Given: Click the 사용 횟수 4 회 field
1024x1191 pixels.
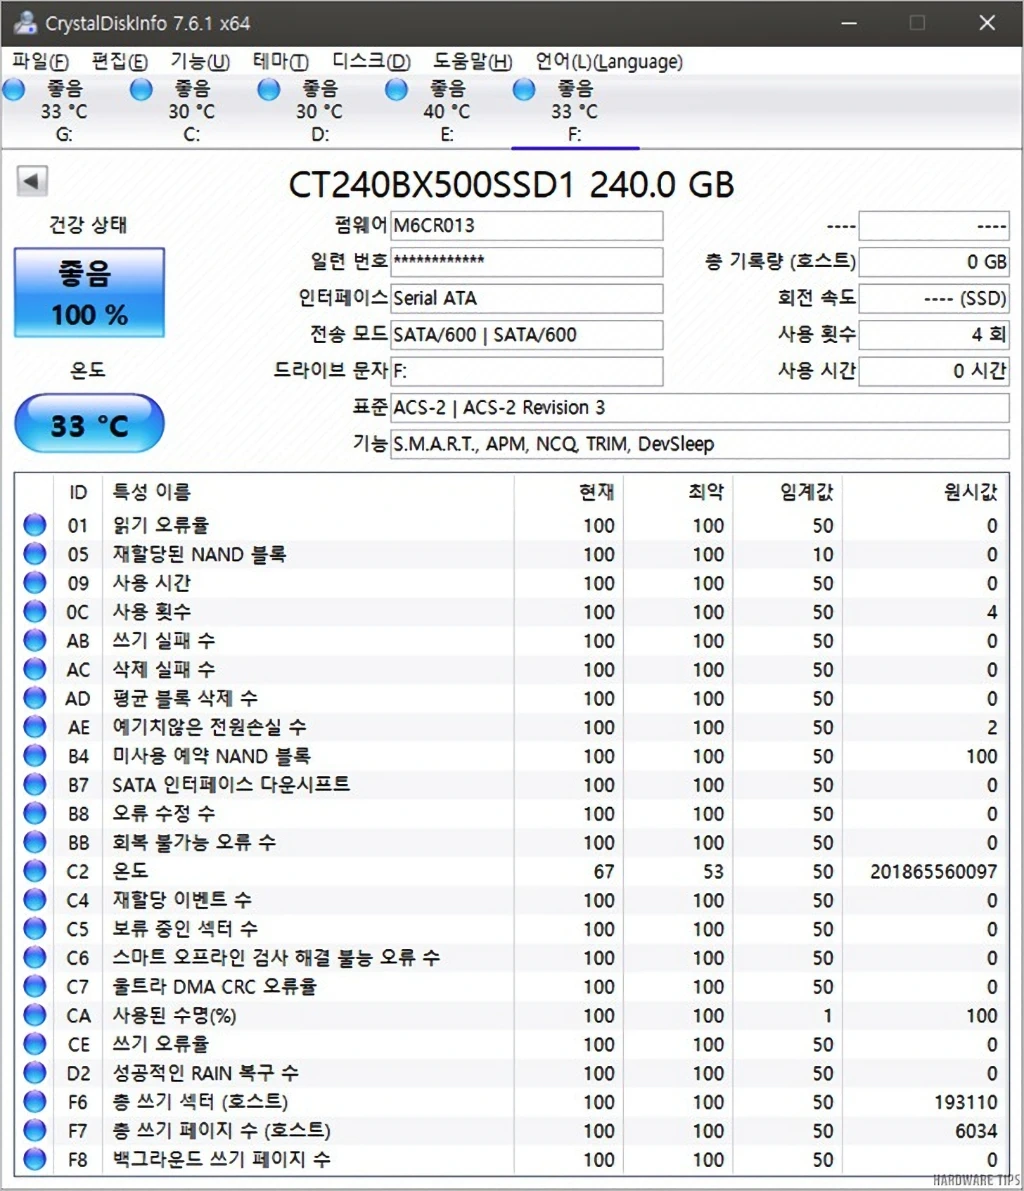Looking at the screenshot, I should [x=934, y=335].
